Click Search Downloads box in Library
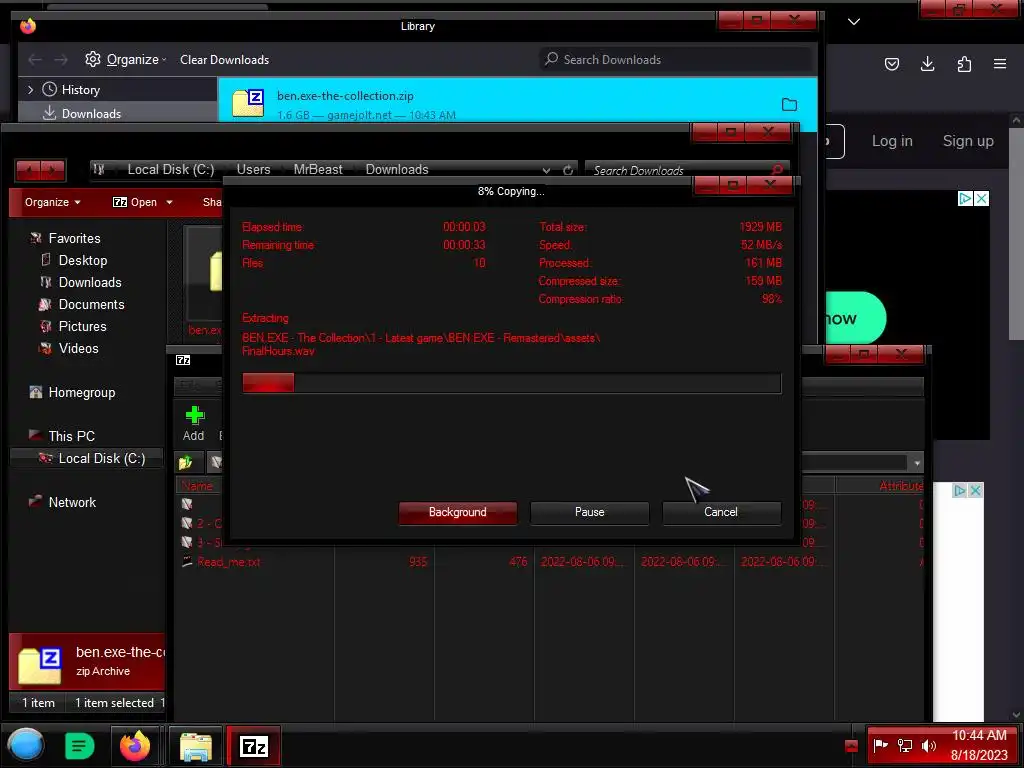 pos(676,59)
